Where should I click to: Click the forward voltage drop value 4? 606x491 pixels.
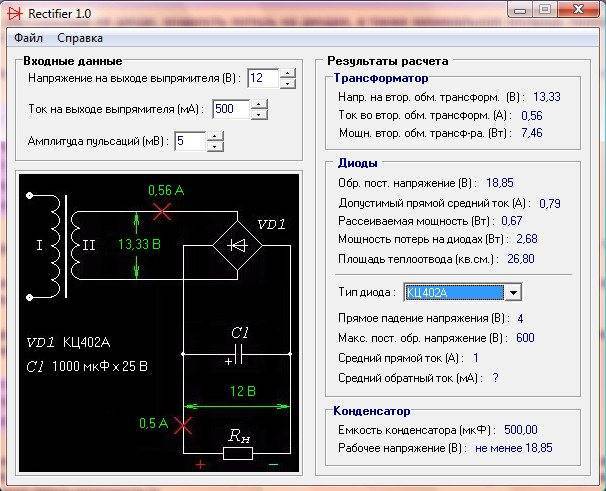[520, 319]
